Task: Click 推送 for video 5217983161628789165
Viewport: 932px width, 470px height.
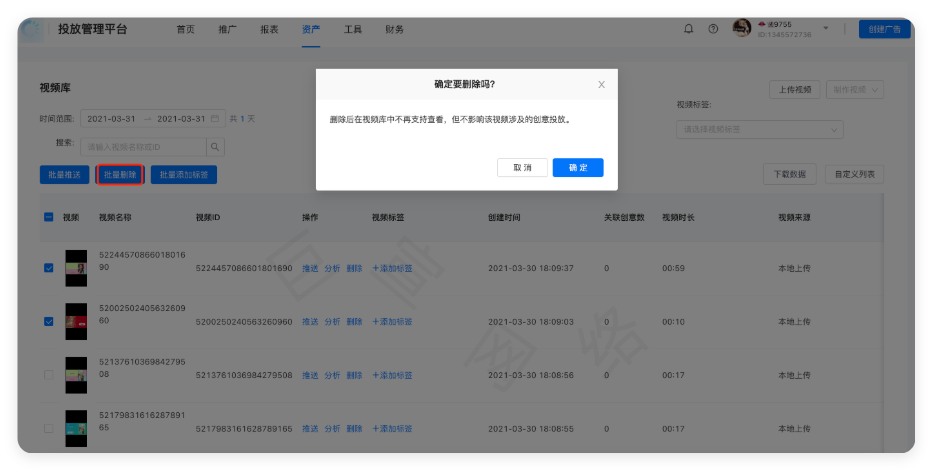Action: [x=310, y=429]
